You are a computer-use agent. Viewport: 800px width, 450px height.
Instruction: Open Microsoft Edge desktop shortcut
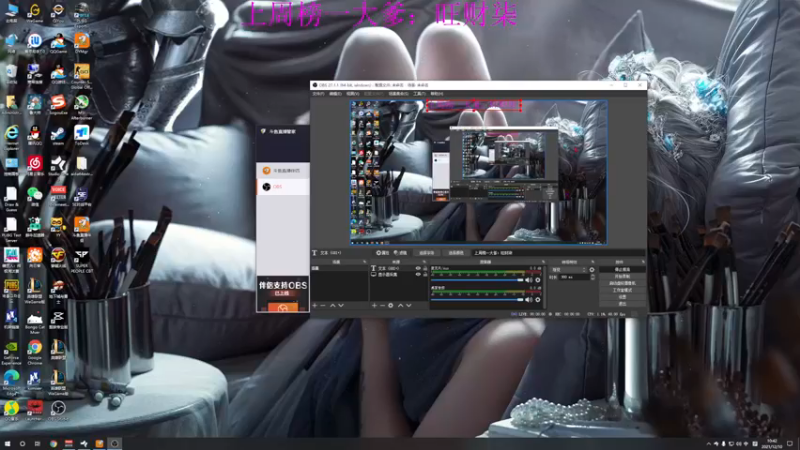(x=11, y=382)
